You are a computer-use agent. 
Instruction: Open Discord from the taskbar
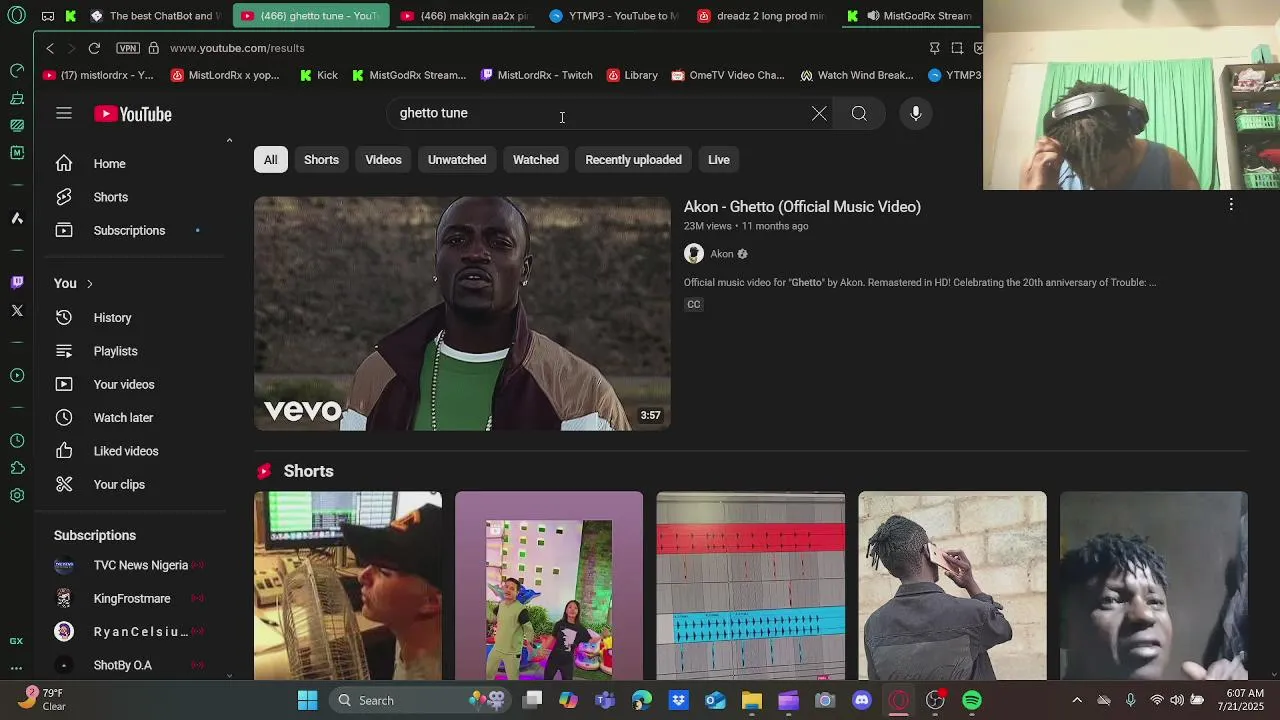tap(862, 700)
